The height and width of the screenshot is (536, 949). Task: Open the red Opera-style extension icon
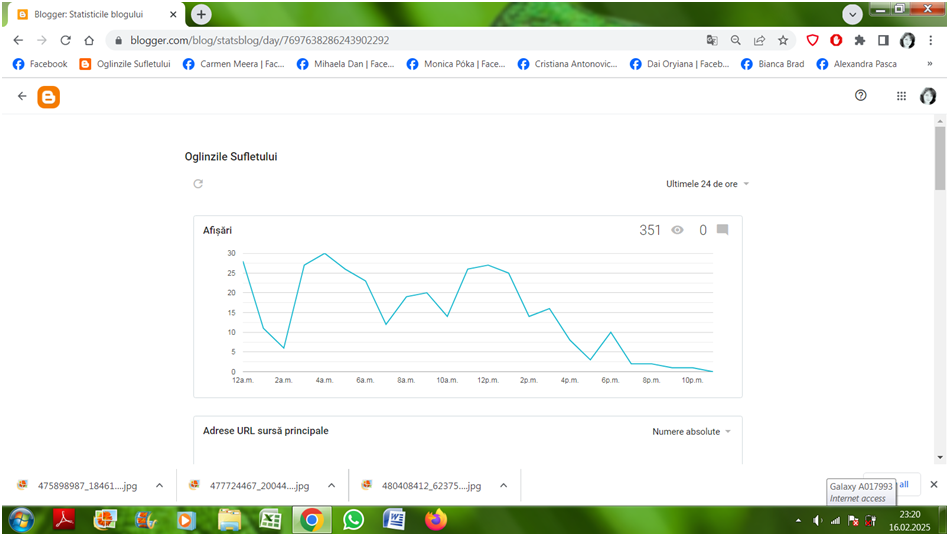click(x=836, y=41)
